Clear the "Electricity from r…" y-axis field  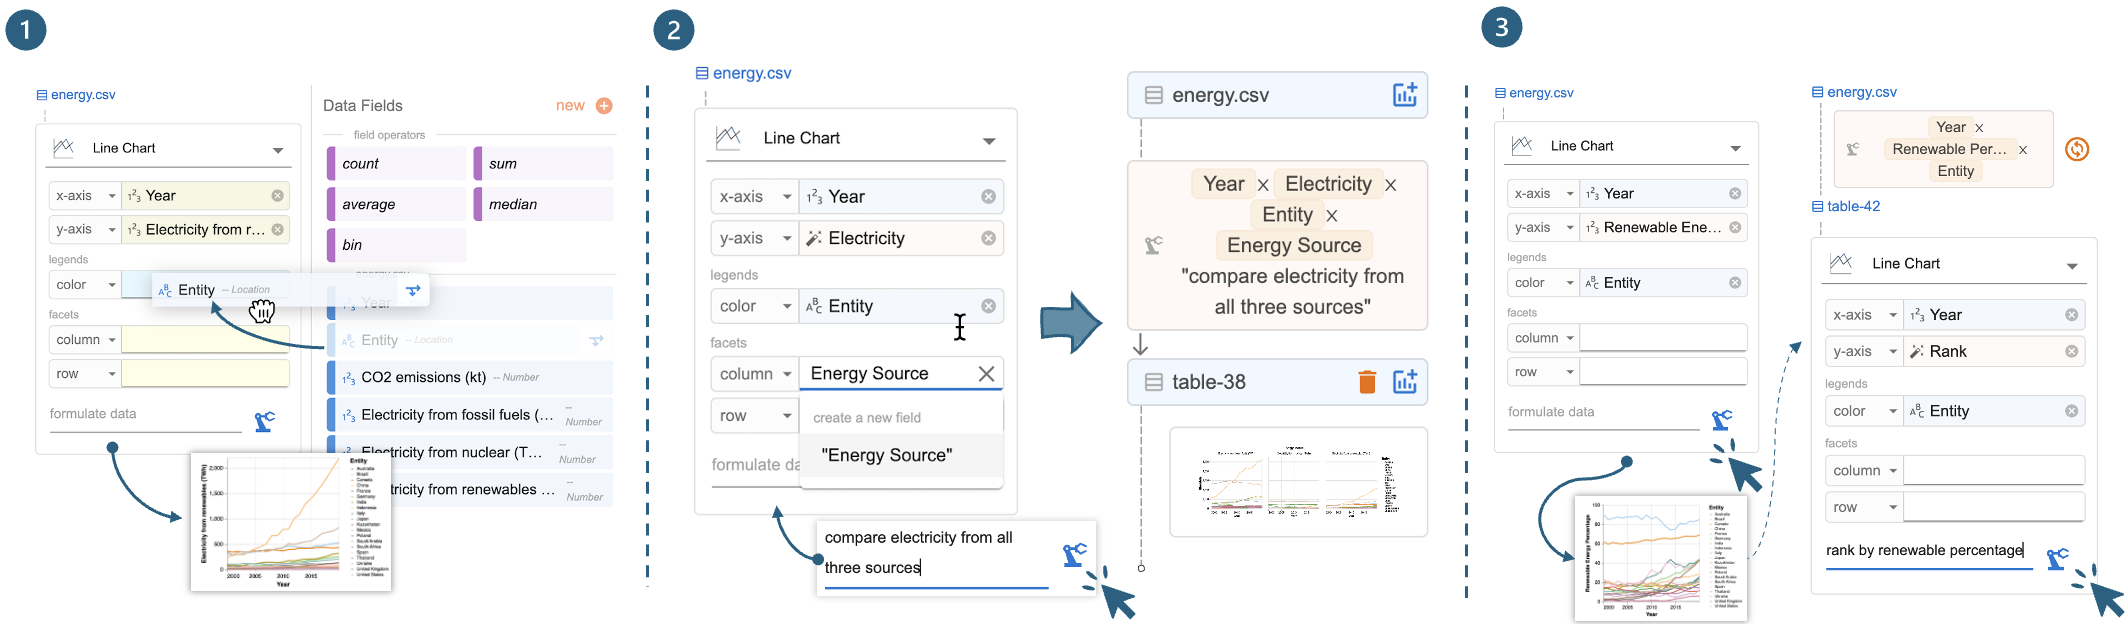(278, 230)
